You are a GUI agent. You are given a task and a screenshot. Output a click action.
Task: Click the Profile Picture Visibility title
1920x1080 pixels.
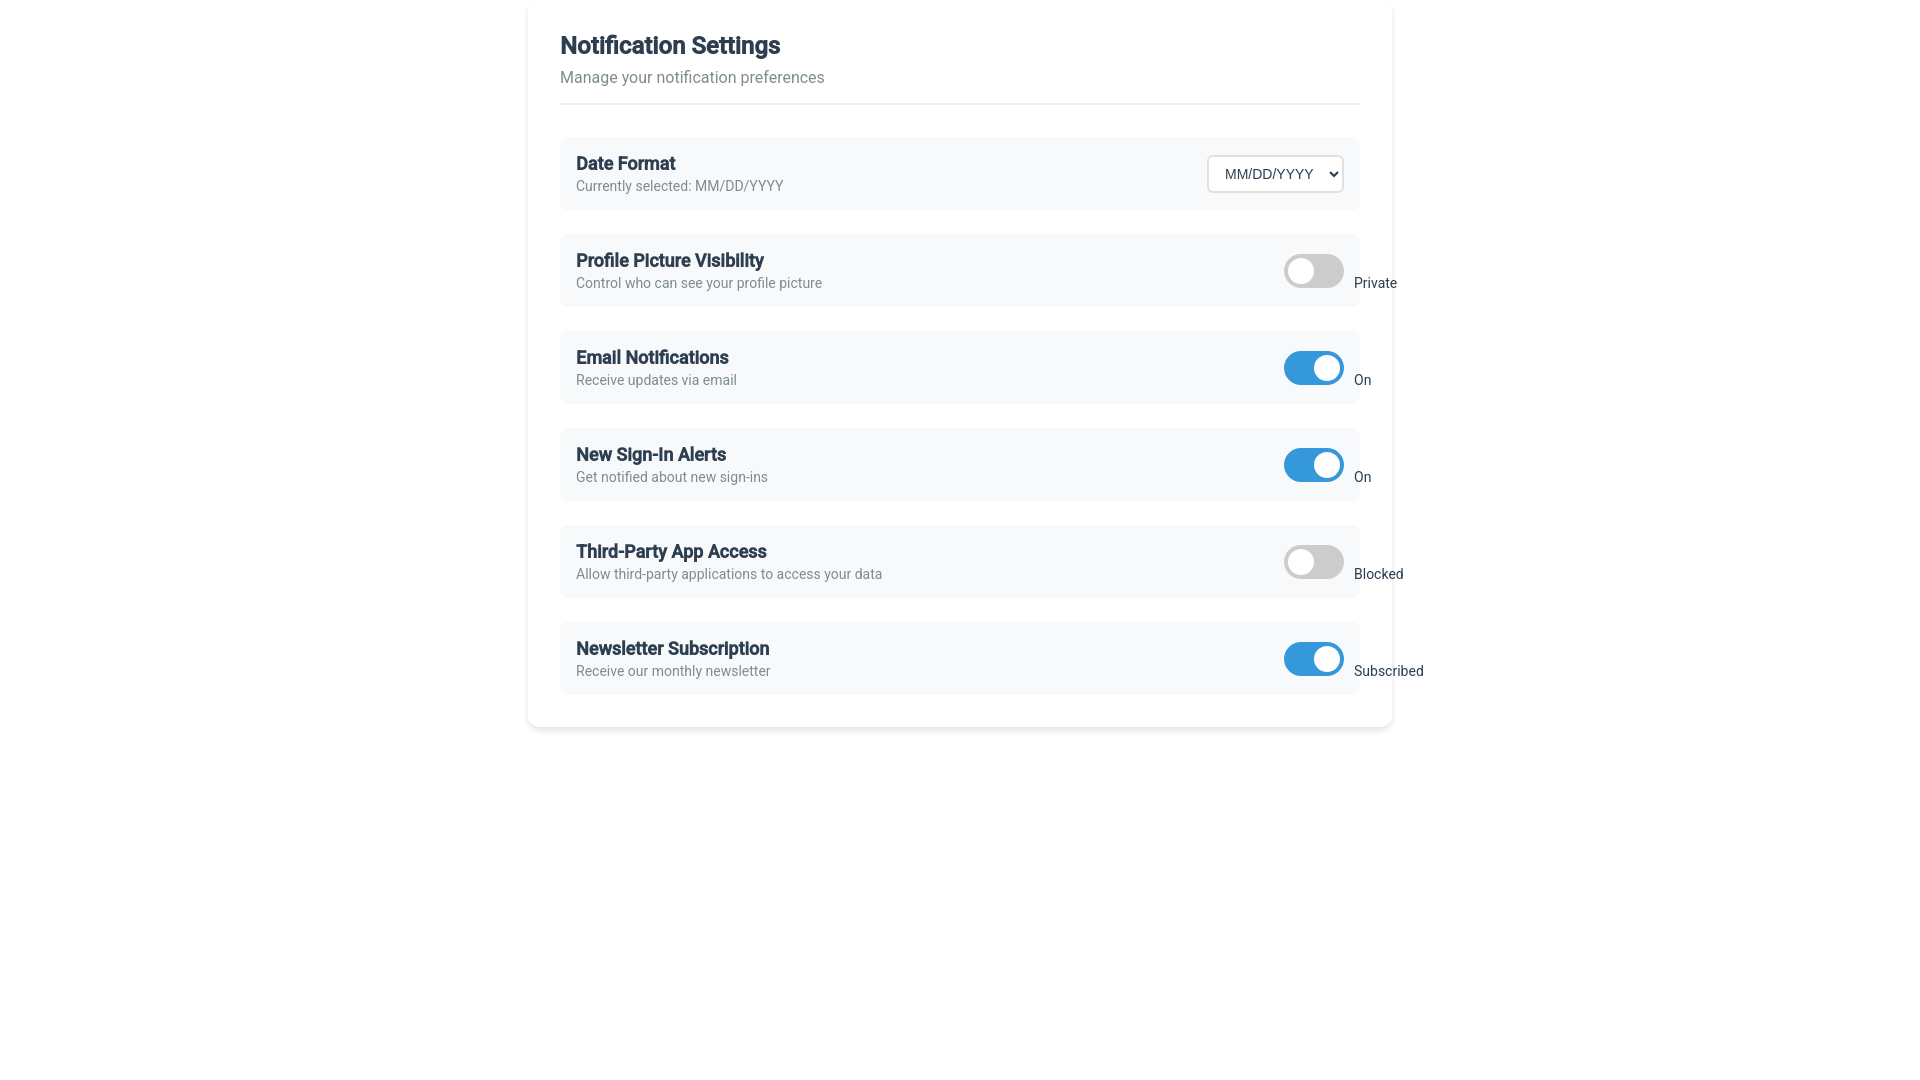click(669, 261)
